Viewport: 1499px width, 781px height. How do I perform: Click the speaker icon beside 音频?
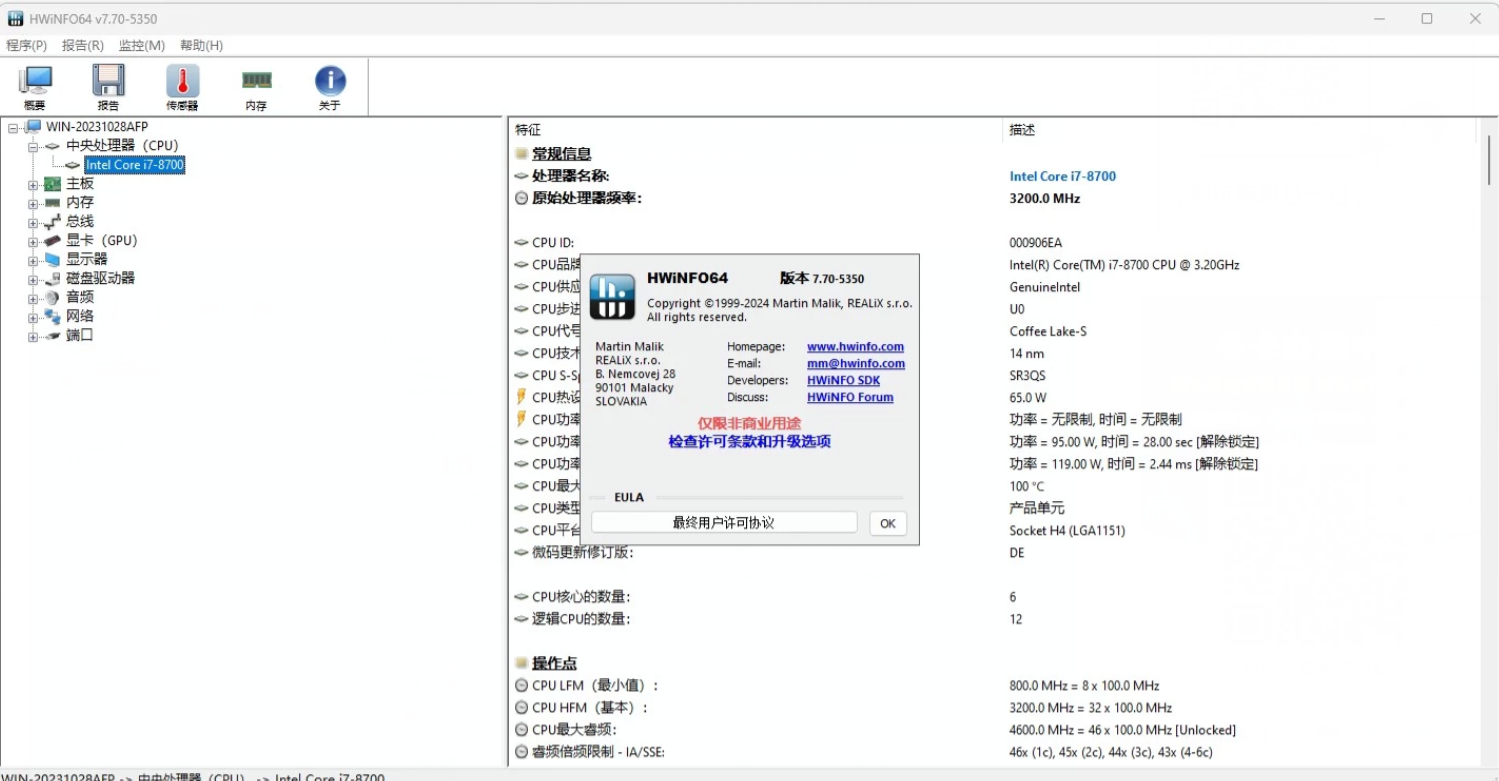pyautogui.click(x=53, y=298)
